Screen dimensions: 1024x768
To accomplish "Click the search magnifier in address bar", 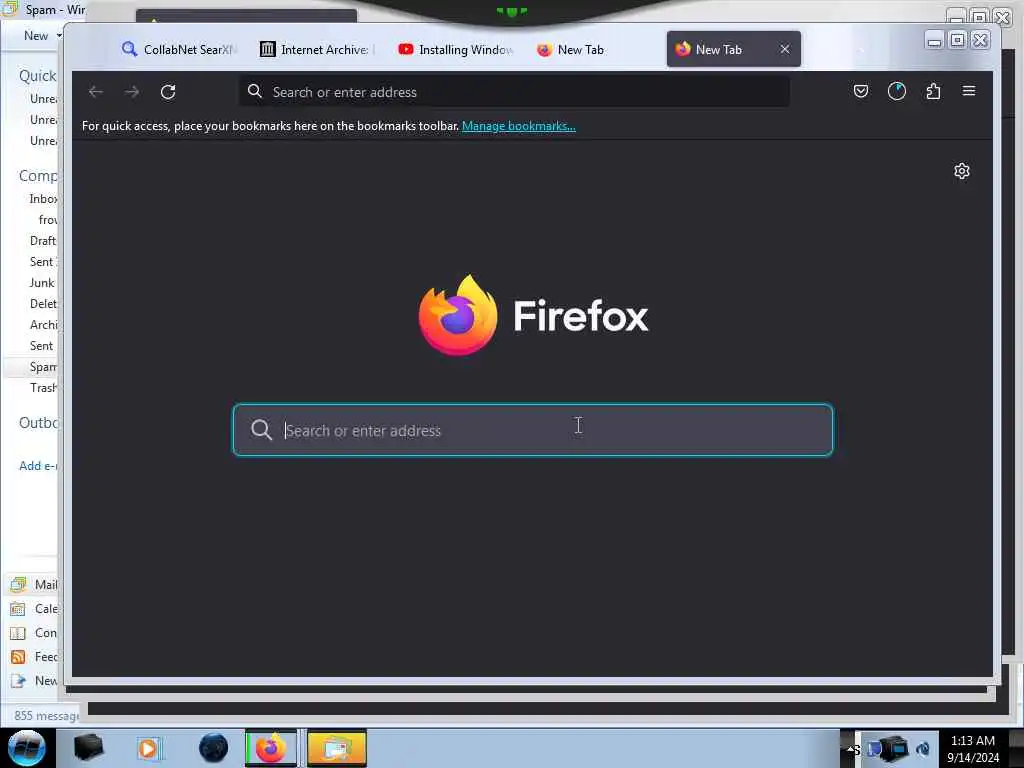I will 255,91.
